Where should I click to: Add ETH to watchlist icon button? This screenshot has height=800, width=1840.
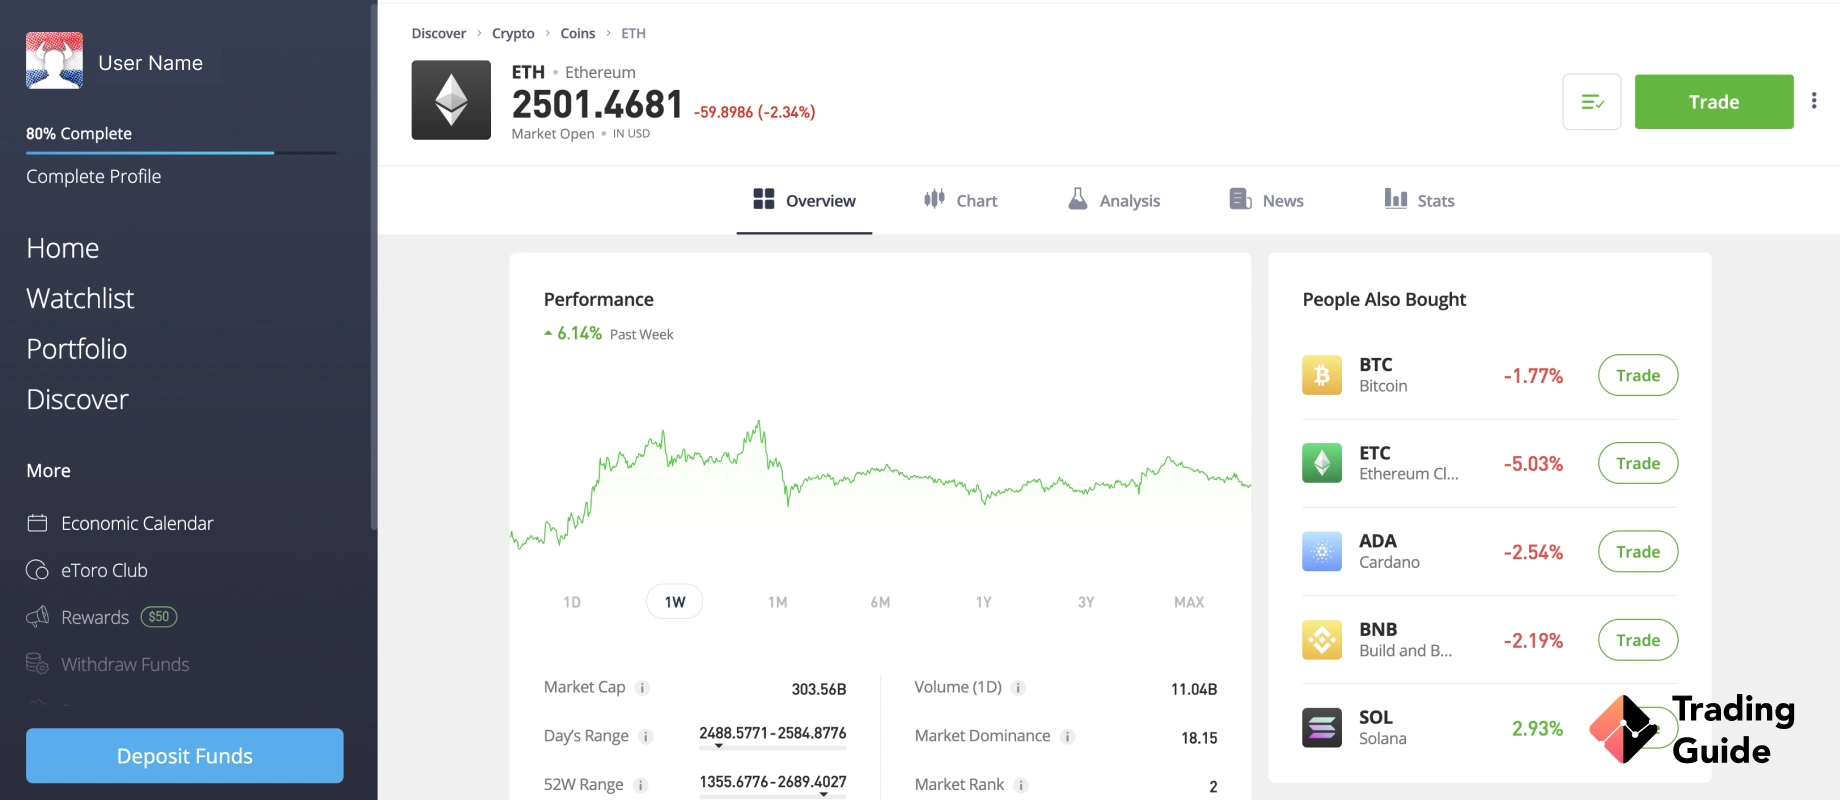[x=1592, y=102]
